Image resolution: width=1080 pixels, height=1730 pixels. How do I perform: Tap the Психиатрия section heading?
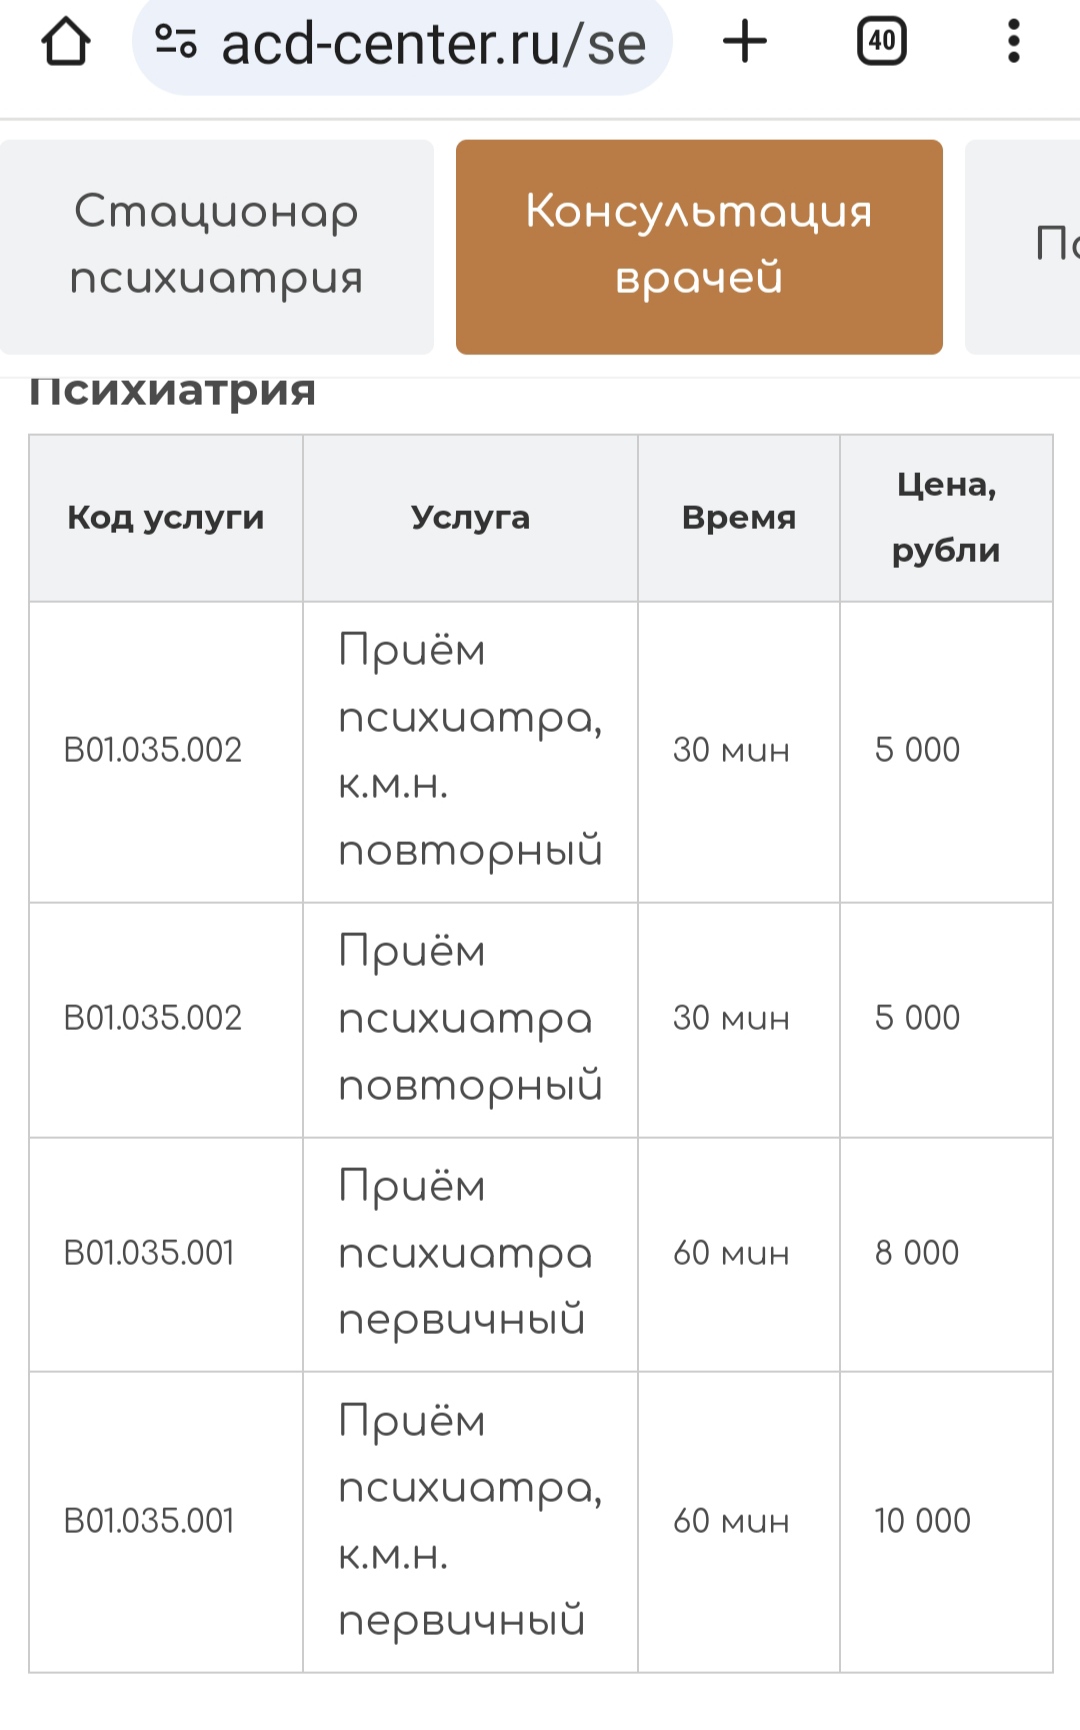tap(172, 392)
